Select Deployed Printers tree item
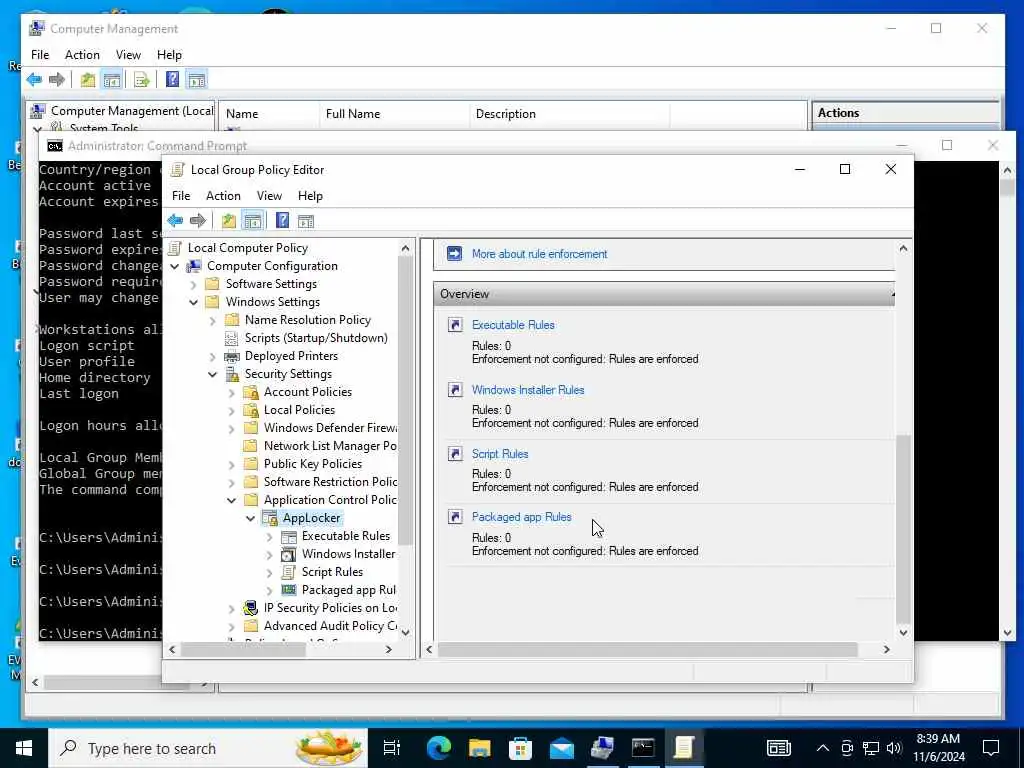Viewport: 1024px width, 768px height. pos(291,356)
